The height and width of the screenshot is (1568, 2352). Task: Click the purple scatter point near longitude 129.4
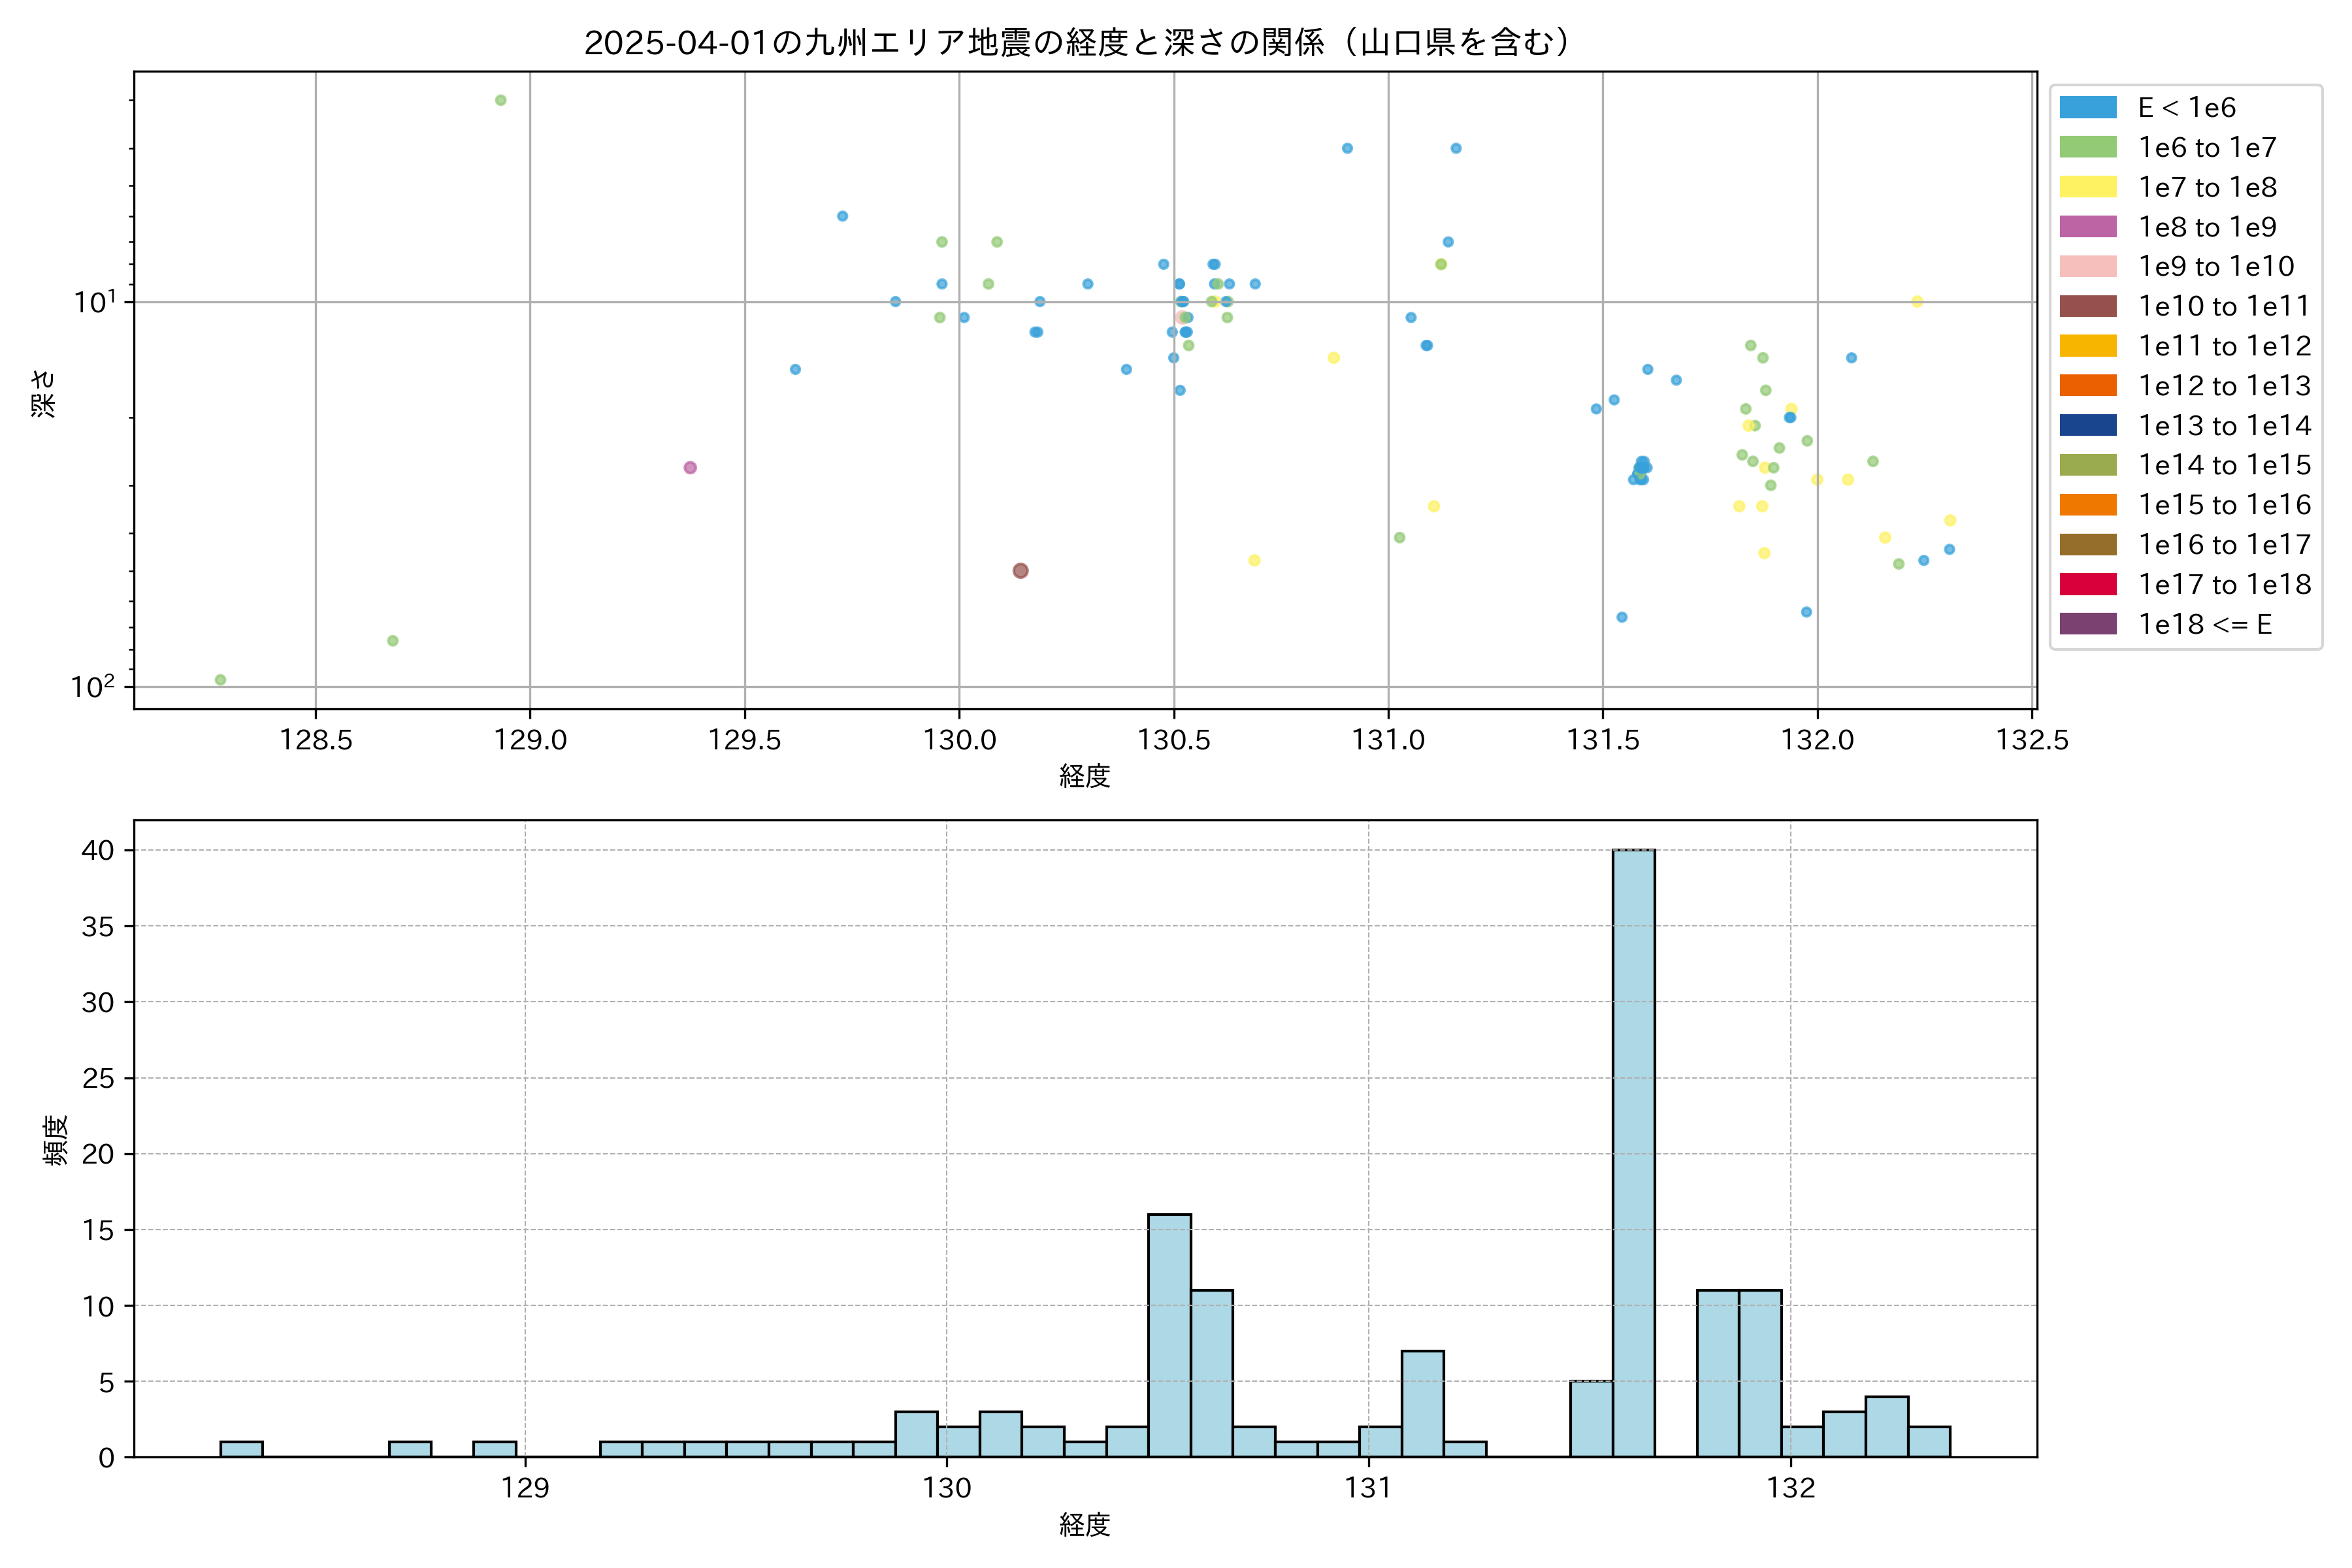point(690,468)
